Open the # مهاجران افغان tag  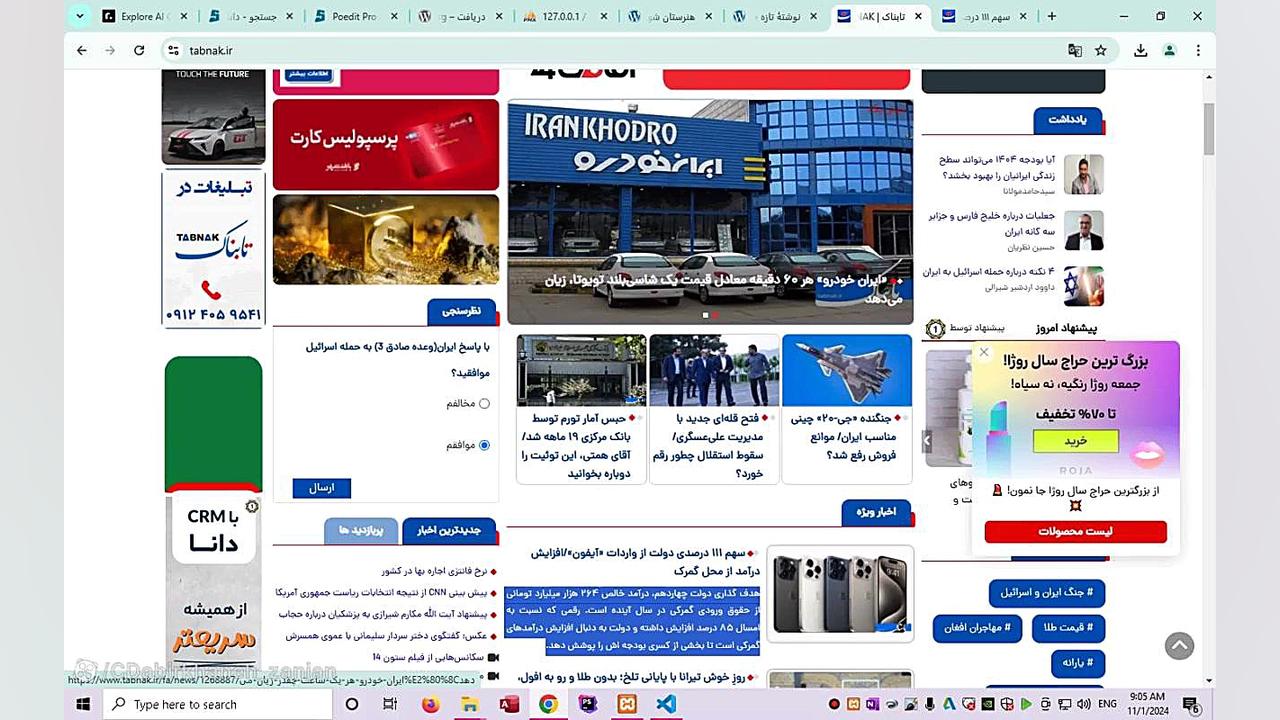[x=978, y=628]
